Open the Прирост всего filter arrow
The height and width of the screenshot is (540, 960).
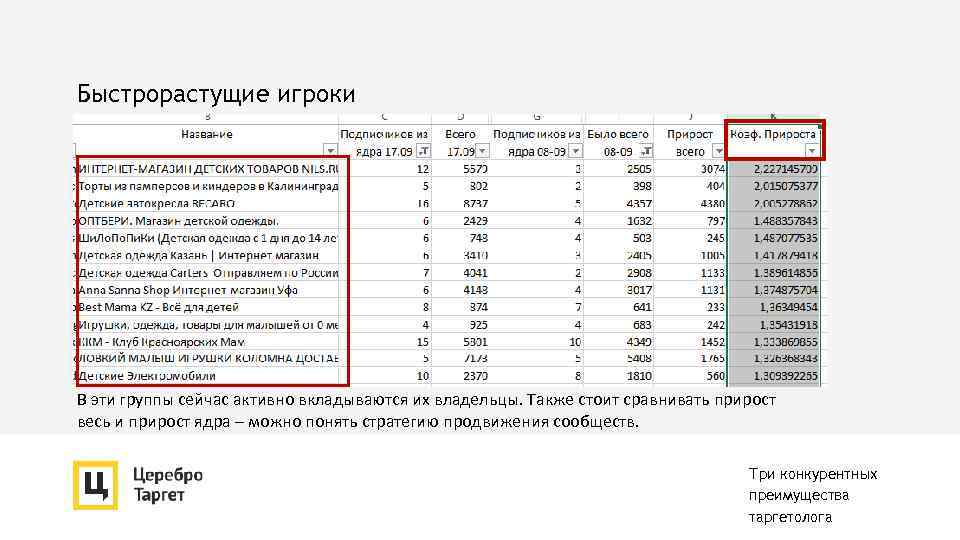718,151
